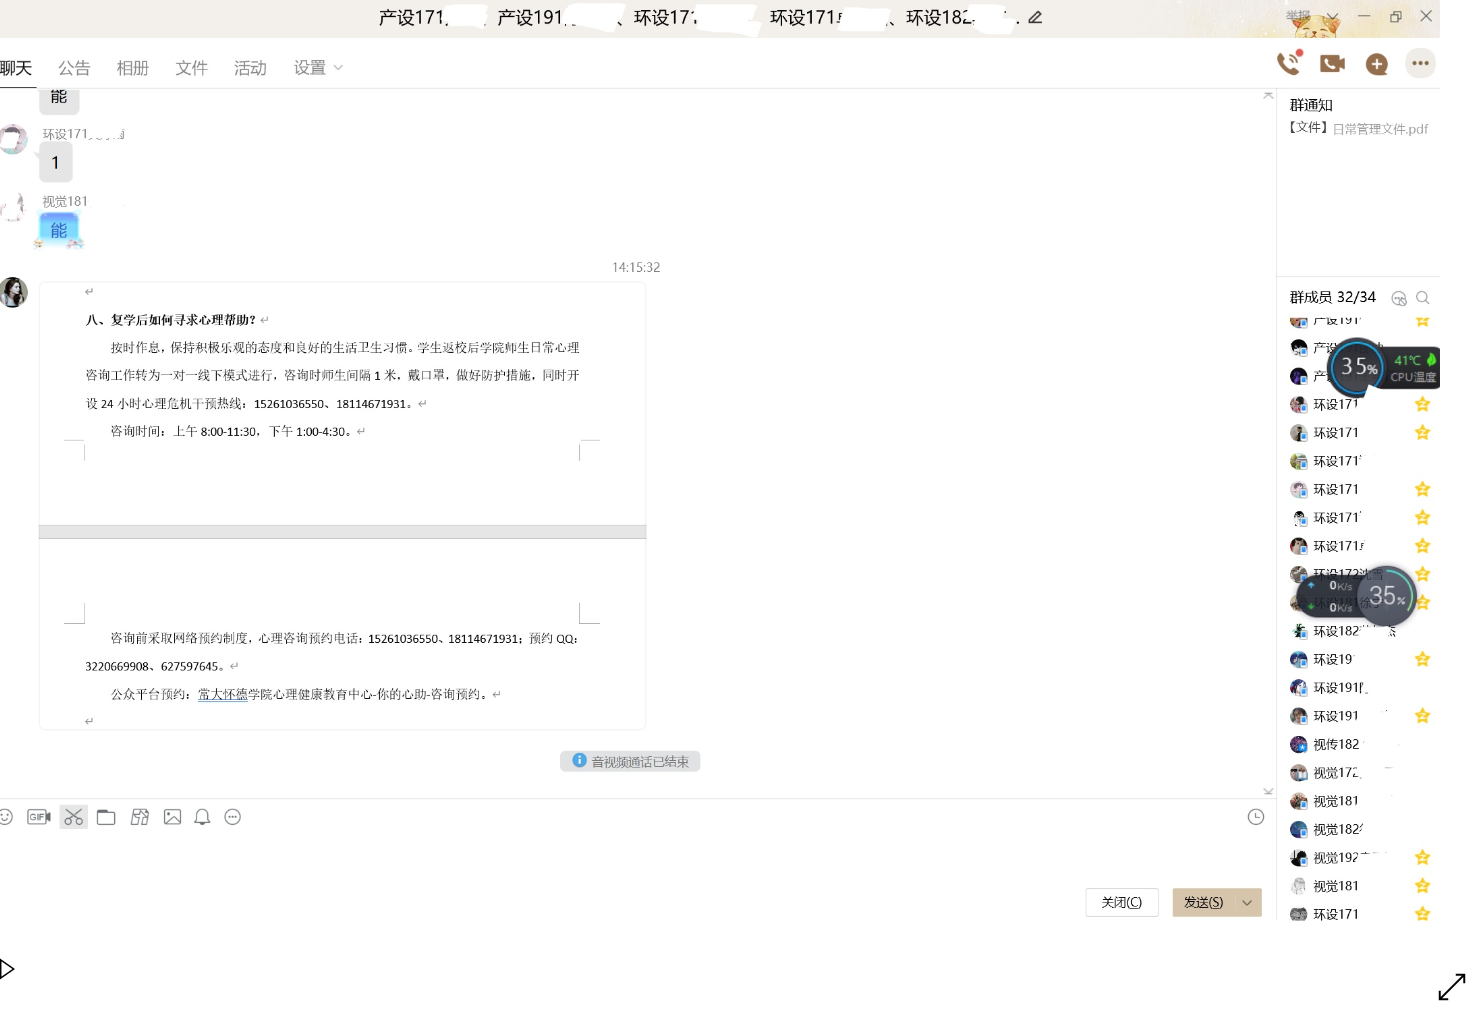Select the scissors screenshot tool

click(x=73, y=817)
